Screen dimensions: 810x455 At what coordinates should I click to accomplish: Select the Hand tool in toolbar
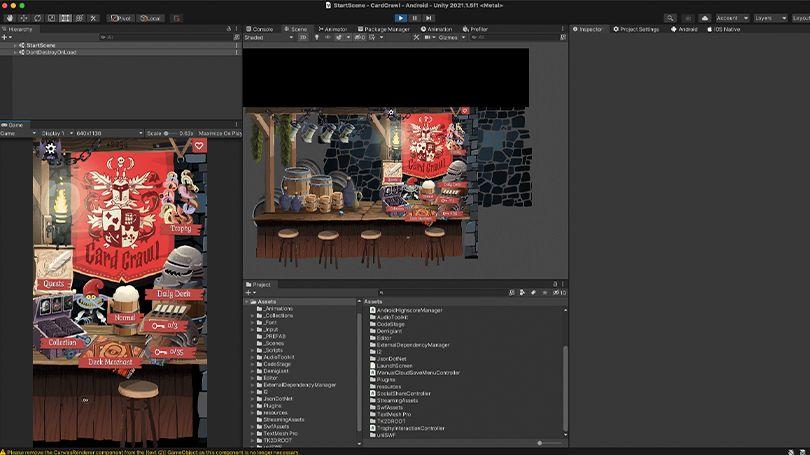click(10, 18)
